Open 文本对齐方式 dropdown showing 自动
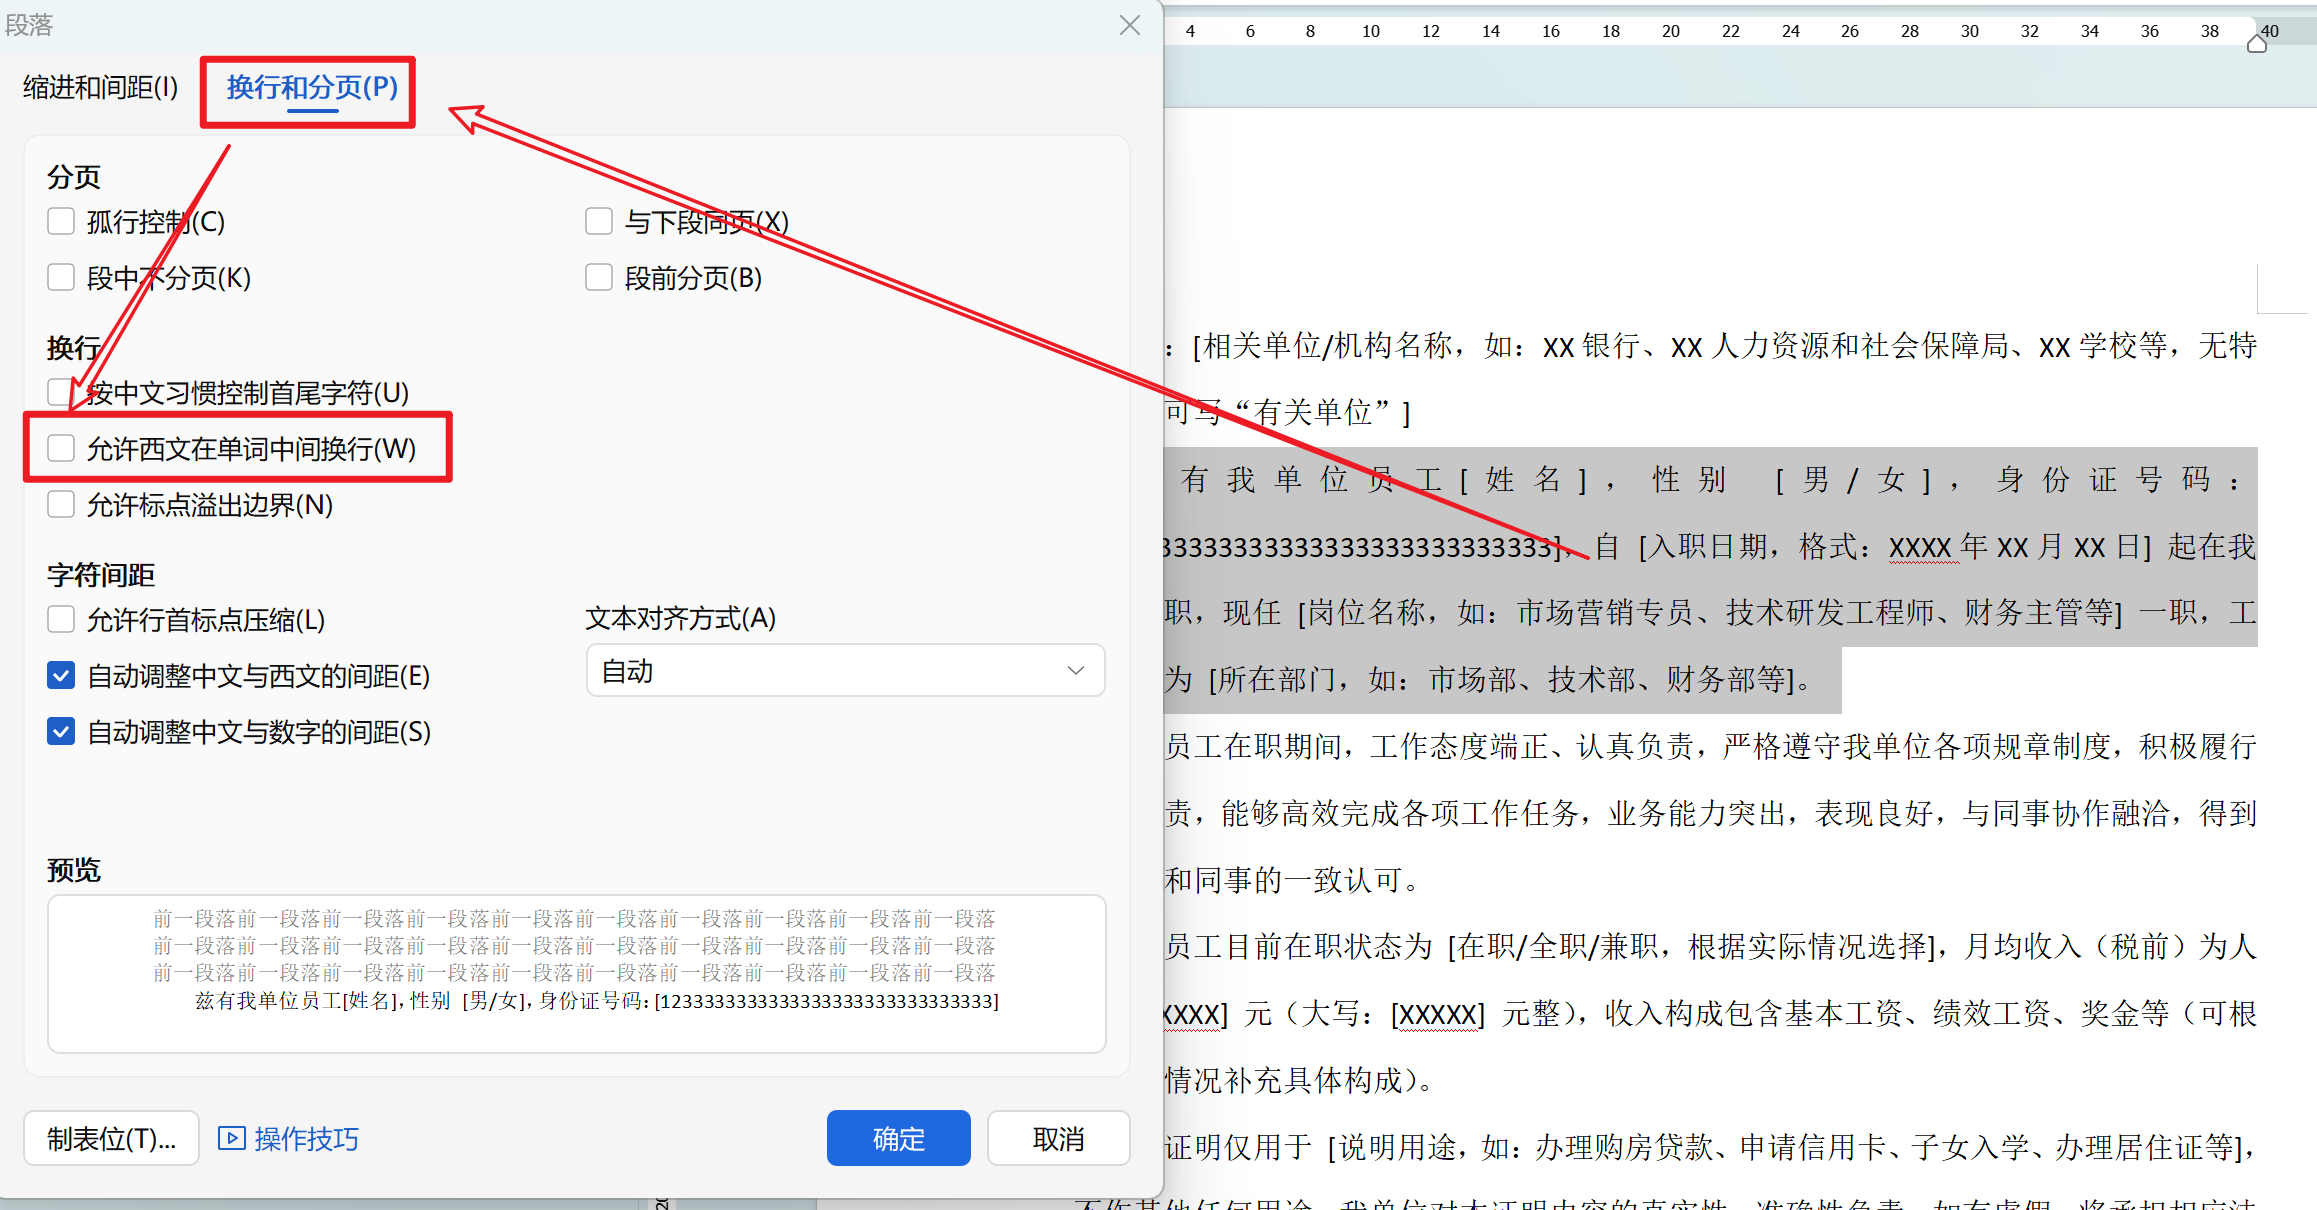 pos(844,671)
